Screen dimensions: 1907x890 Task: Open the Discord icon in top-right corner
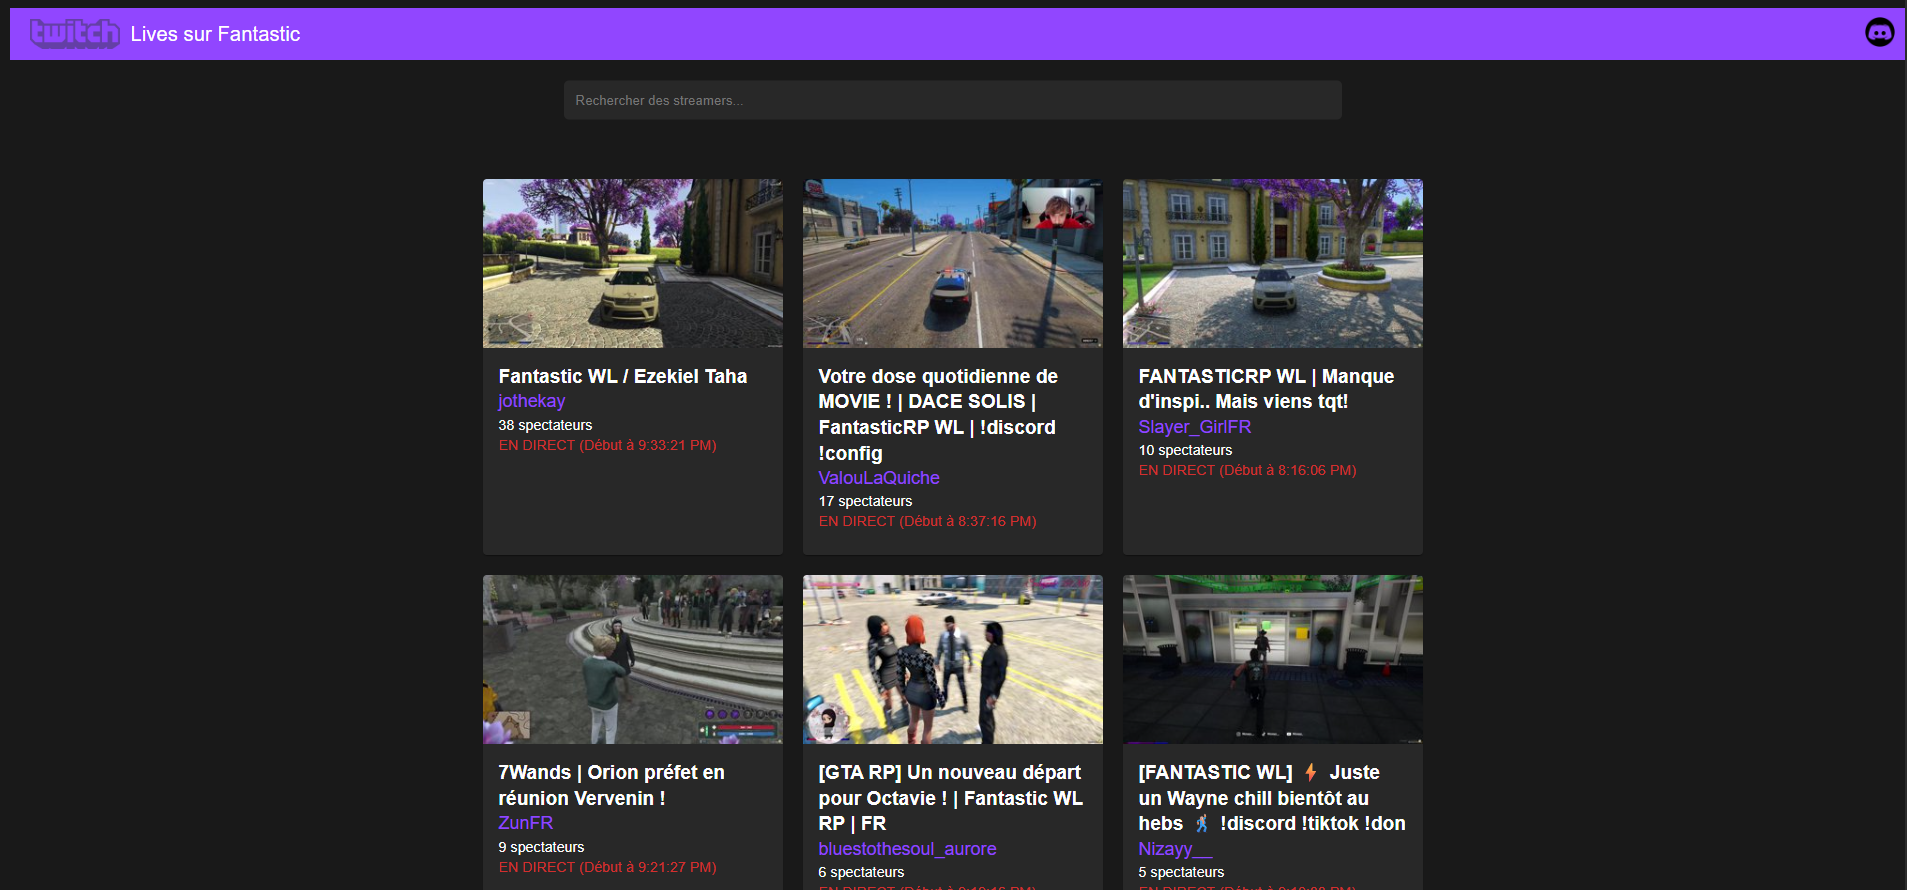(1879, 33)
